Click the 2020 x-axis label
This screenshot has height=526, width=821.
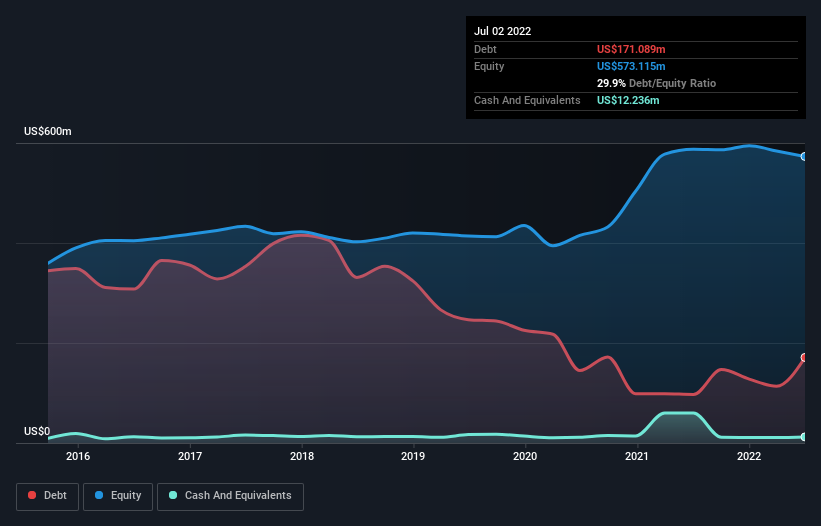(525, 456)
